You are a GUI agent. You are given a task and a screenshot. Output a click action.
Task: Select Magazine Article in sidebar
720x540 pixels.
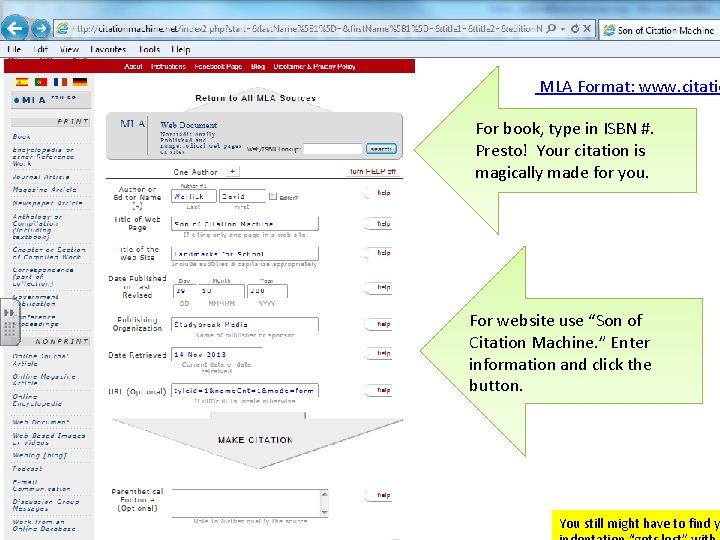tap(44, 190)
